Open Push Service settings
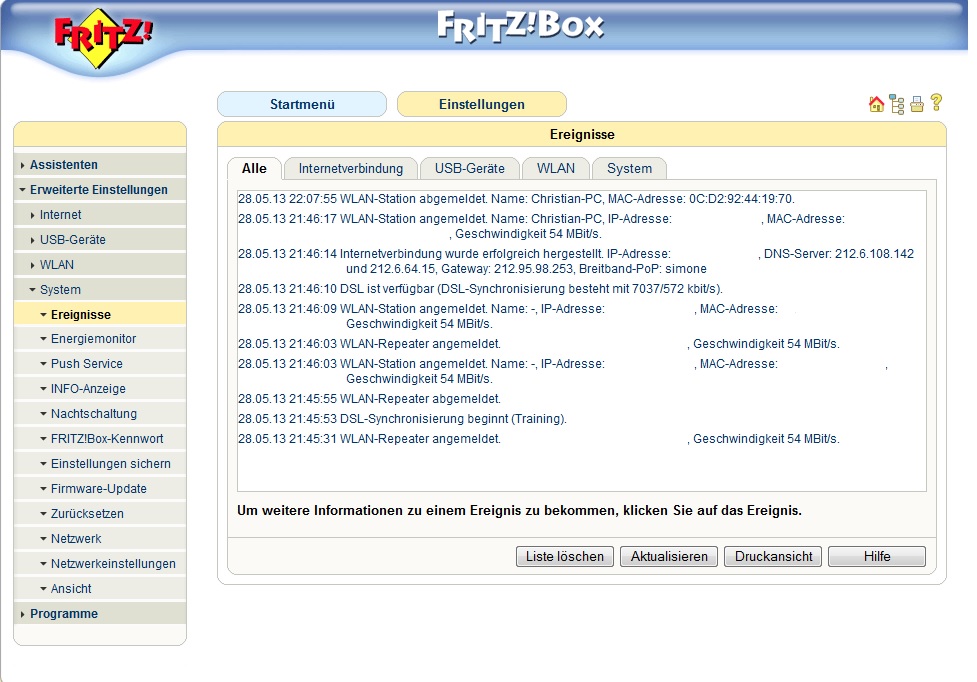This screenshot has height=682, width=977. tap(100, 364)
